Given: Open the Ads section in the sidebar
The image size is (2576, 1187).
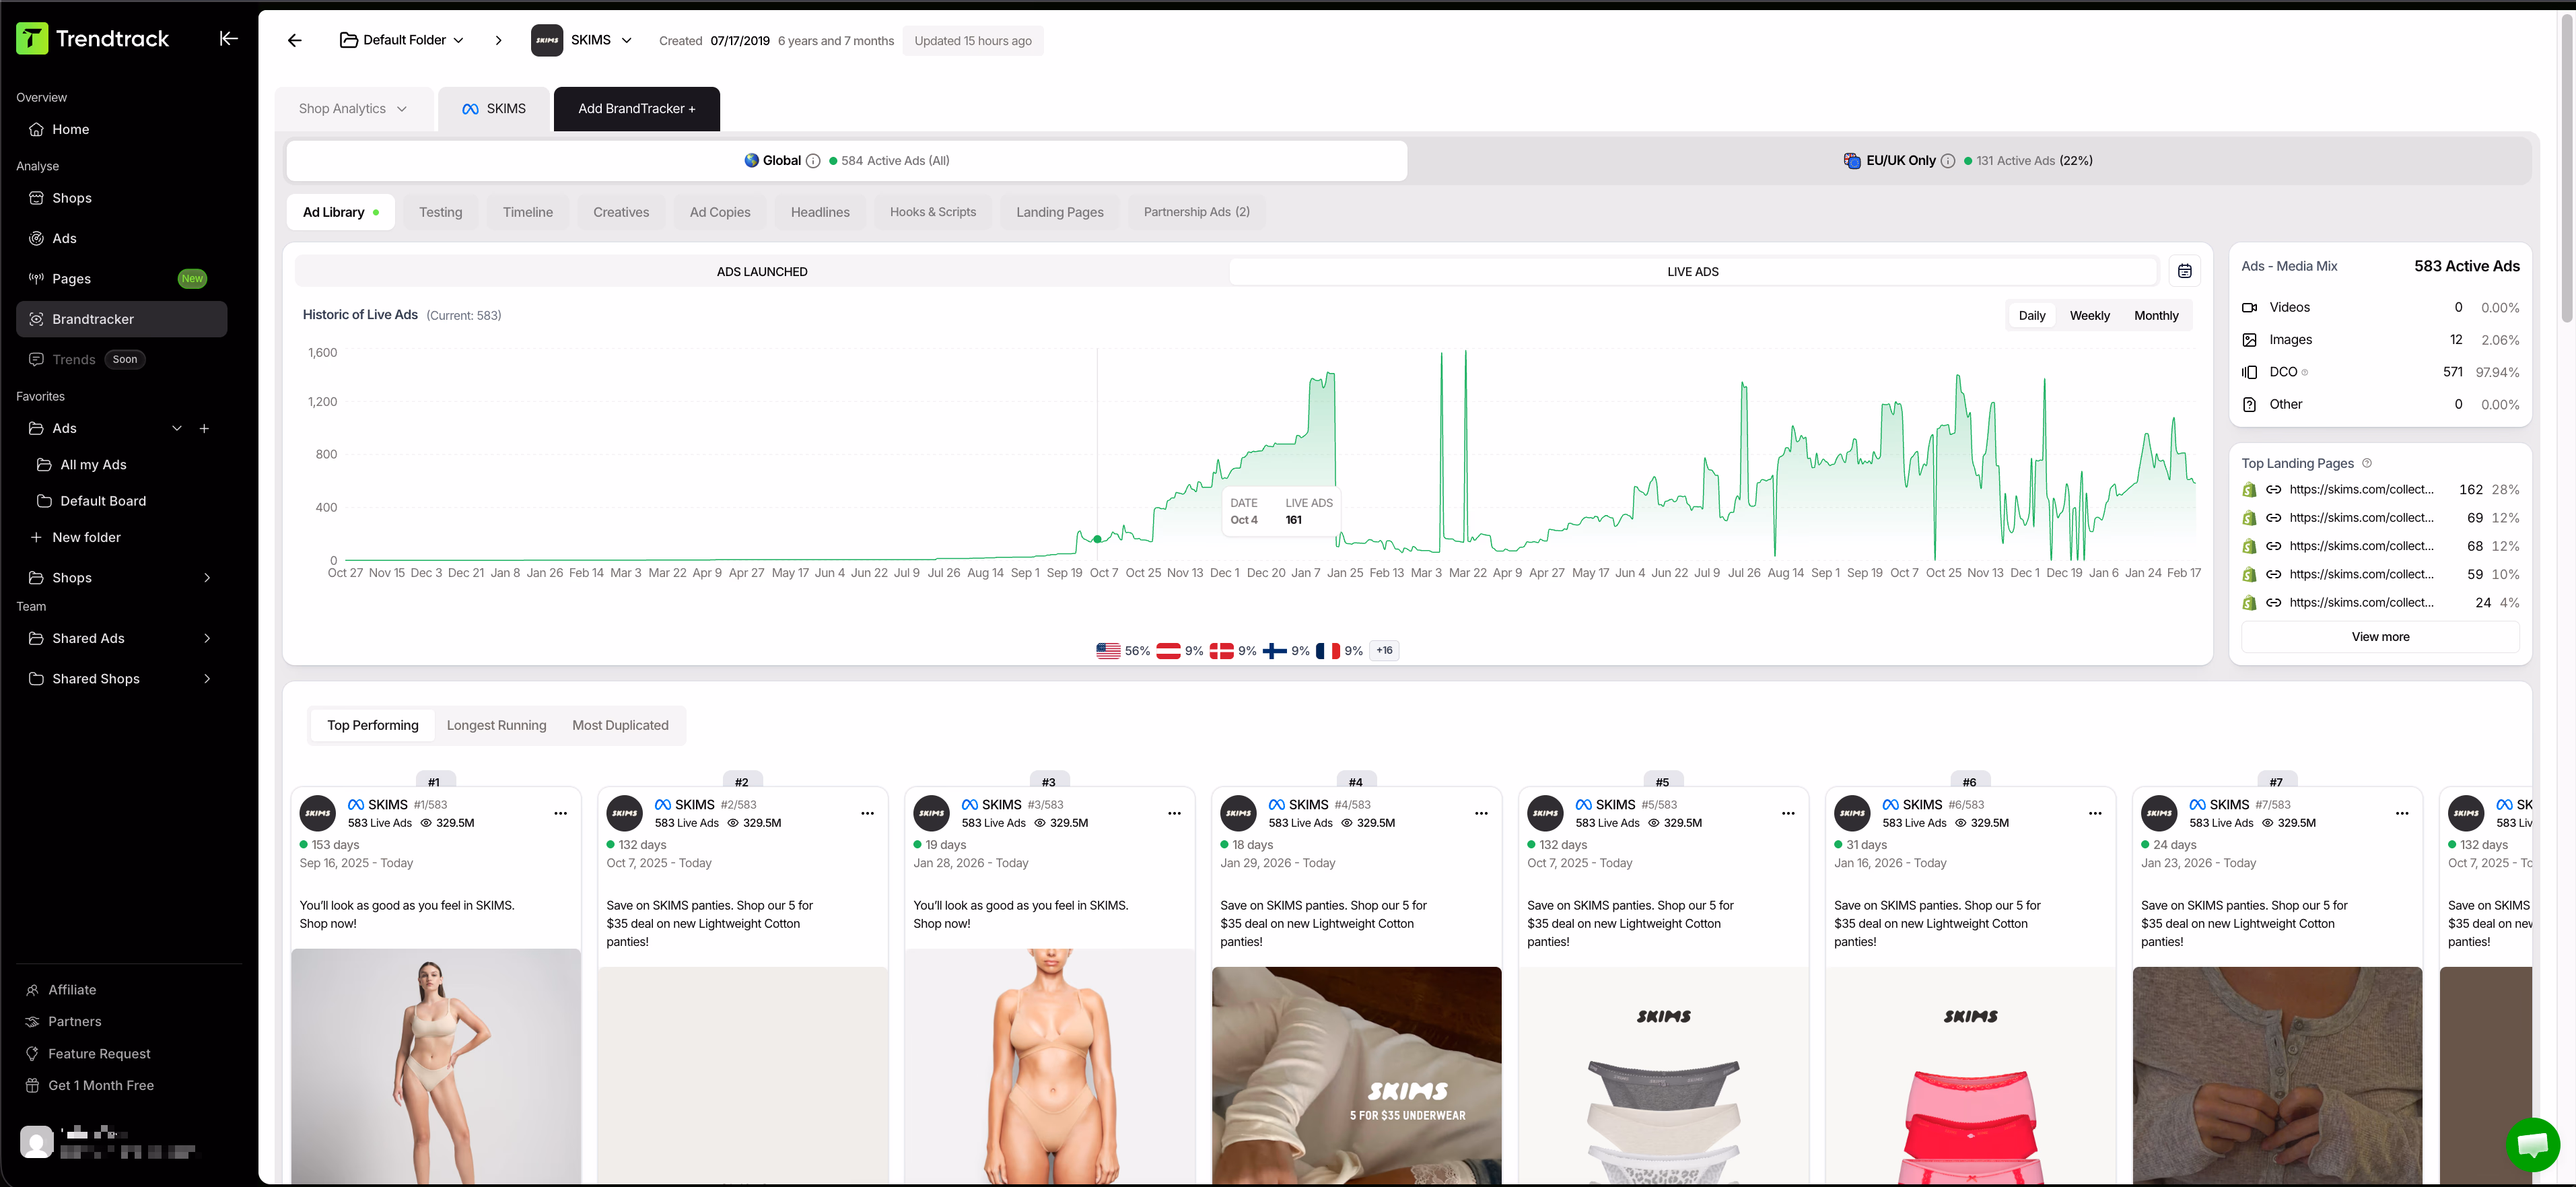Looking at the screenshot, I should click(x=65, y=238).
